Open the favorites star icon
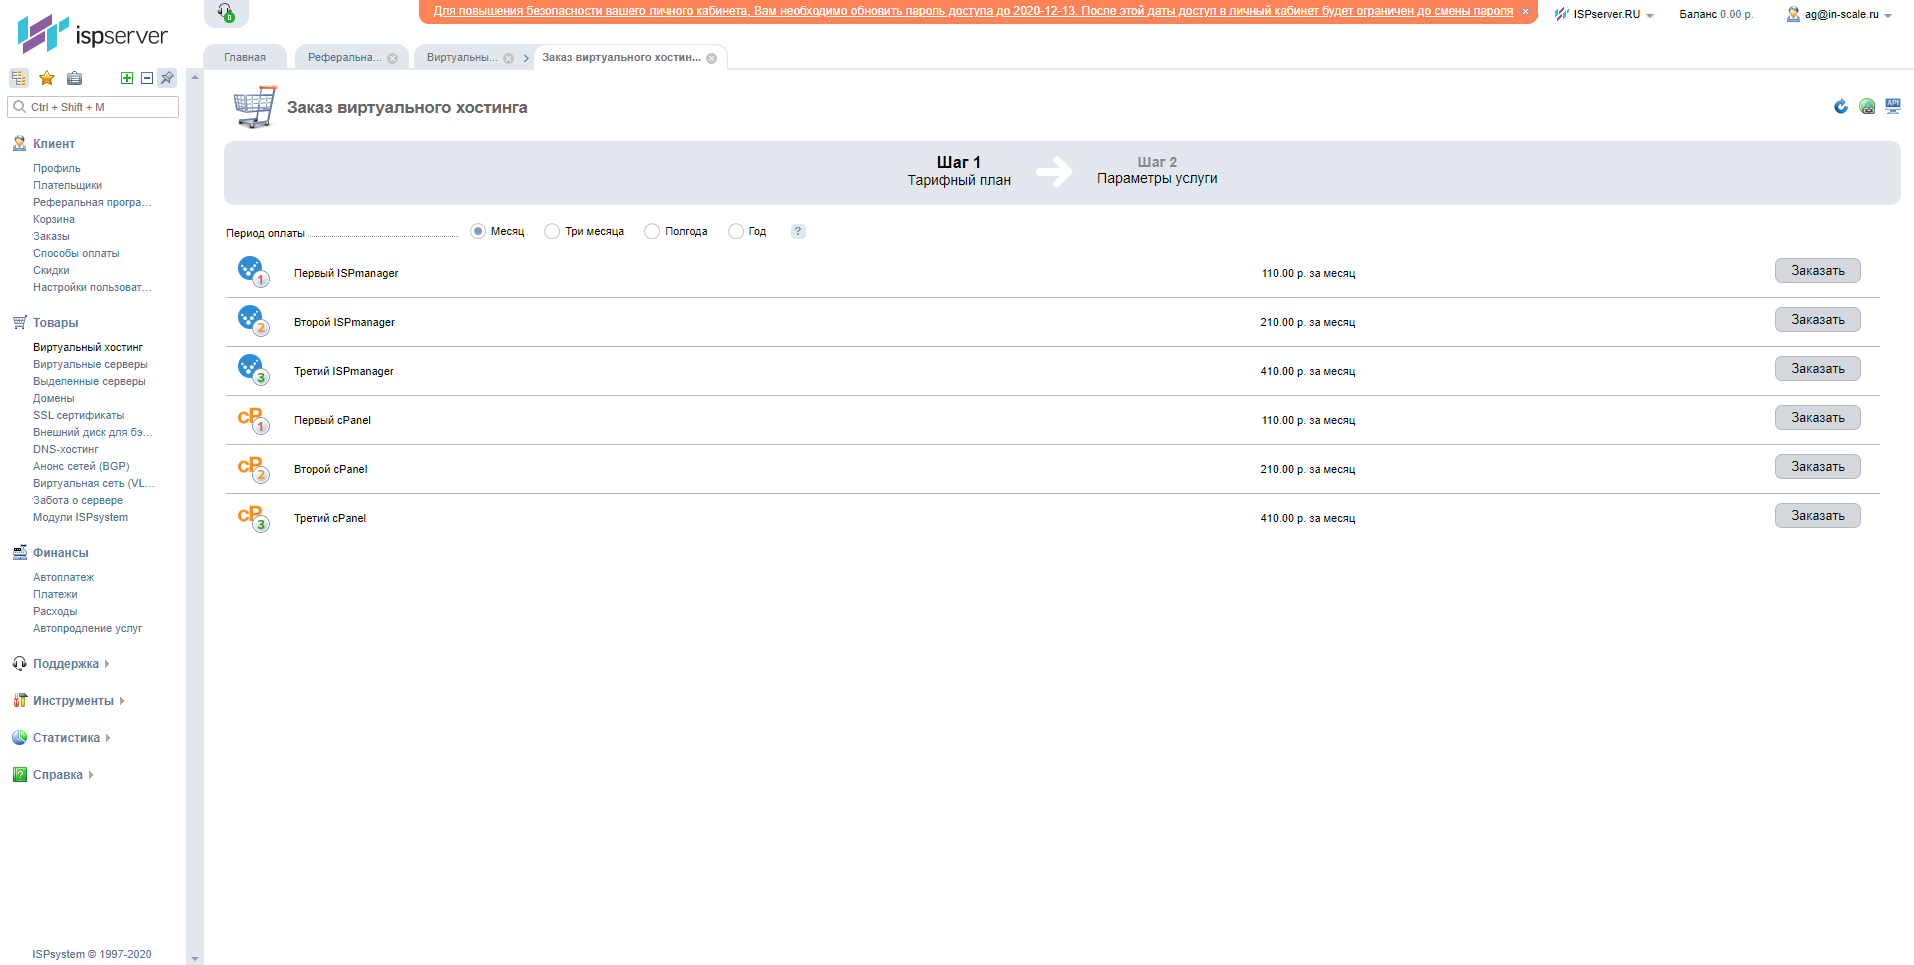 pyautogui.click(x=47, y=78)
